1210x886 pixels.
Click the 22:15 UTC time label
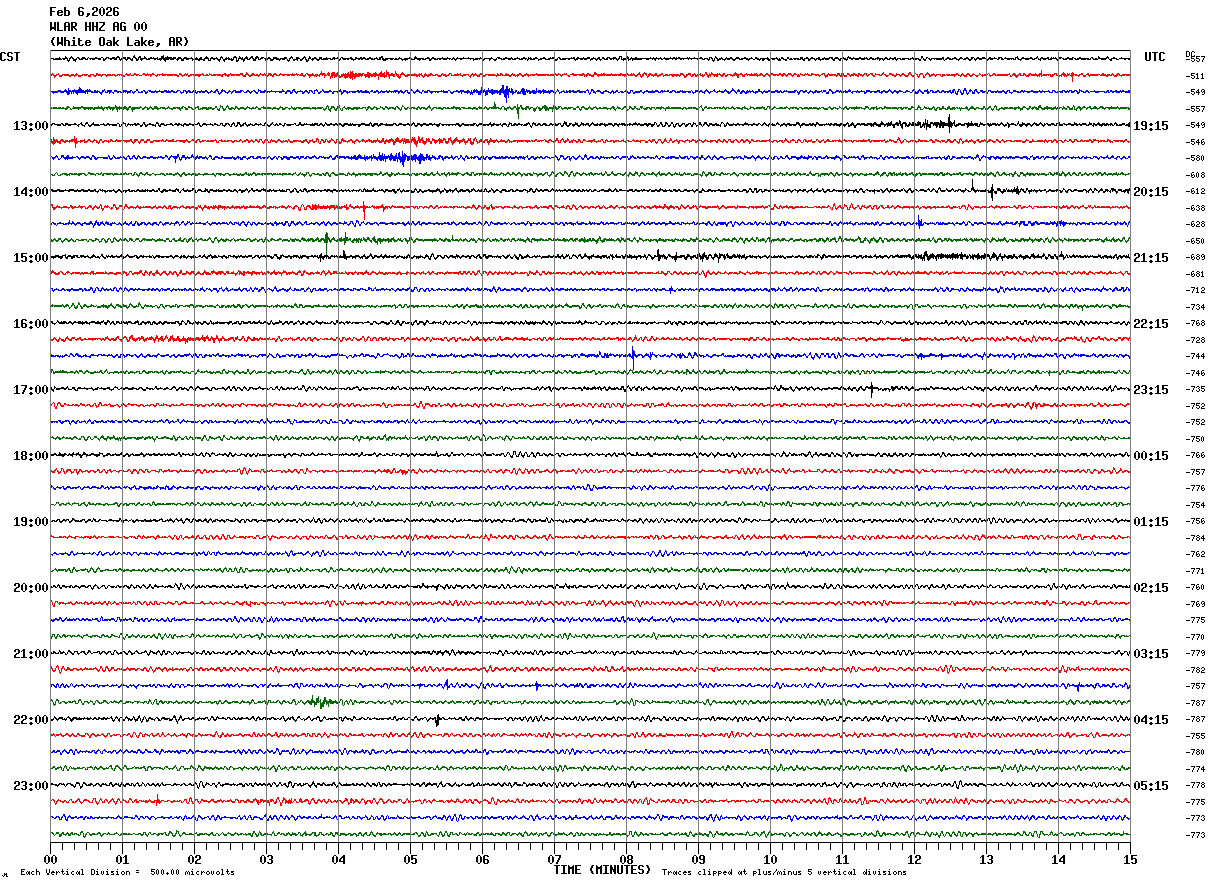1151,324
